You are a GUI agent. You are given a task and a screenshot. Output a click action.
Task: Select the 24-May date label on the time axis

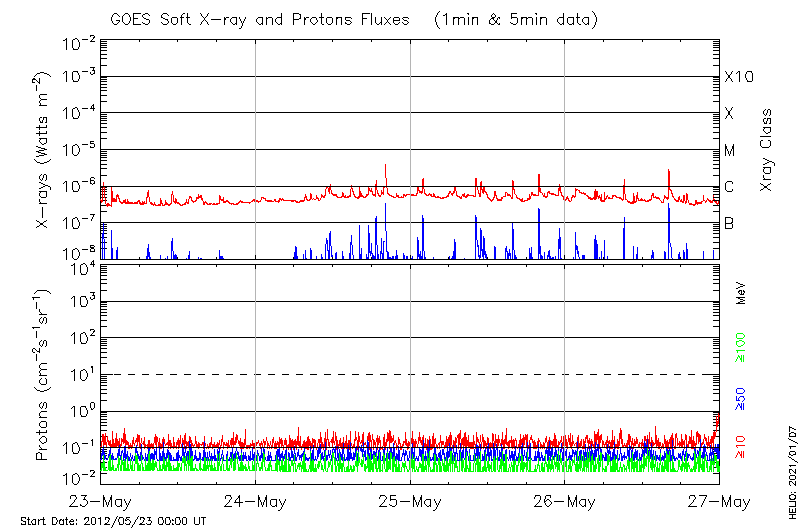(256, 500)
